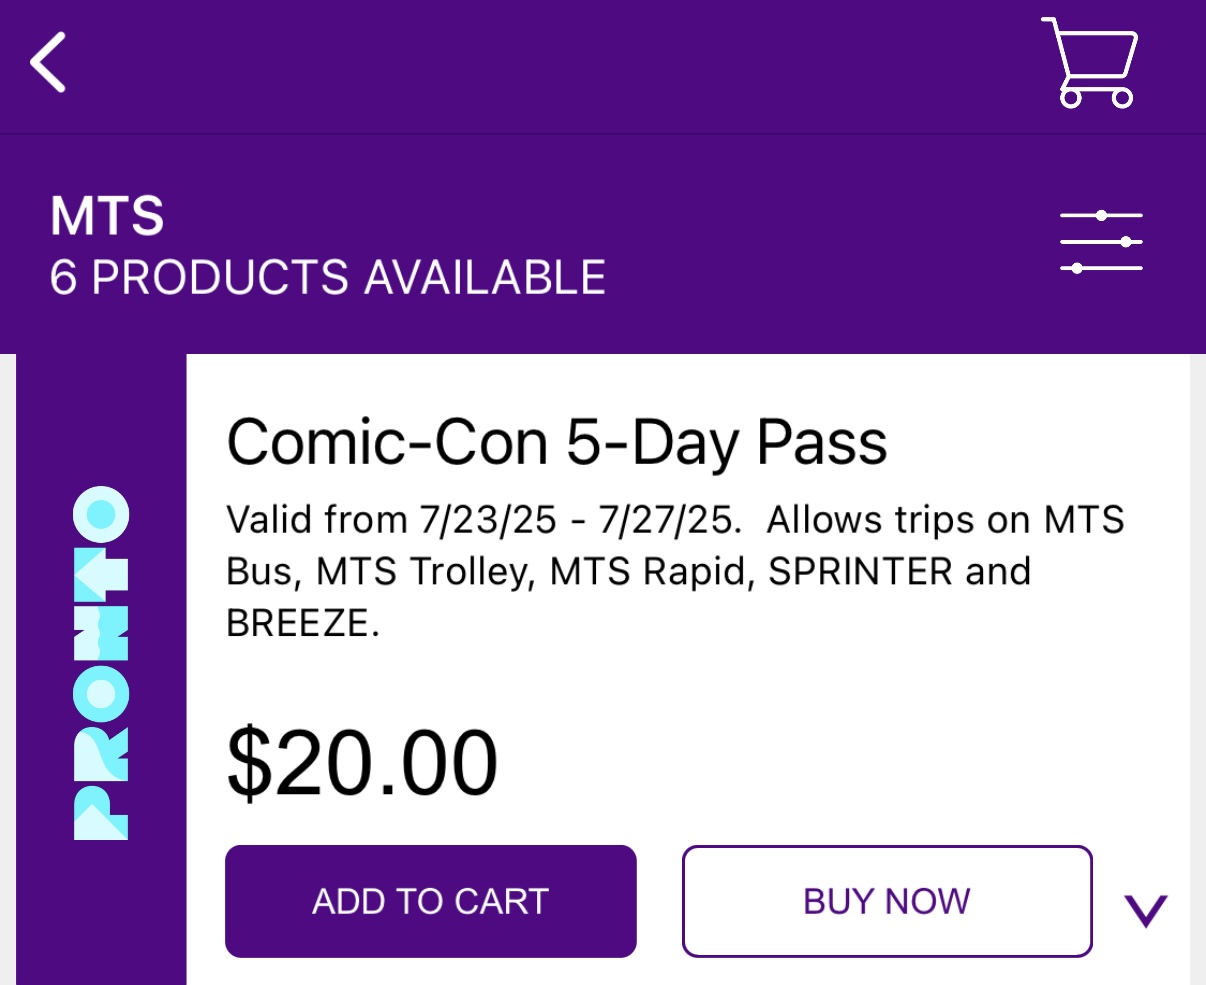Screen dimensions: 1206x985
Task: Tap the 6 PRODUCTS AVAILABLE label
Action: point(328,278)
